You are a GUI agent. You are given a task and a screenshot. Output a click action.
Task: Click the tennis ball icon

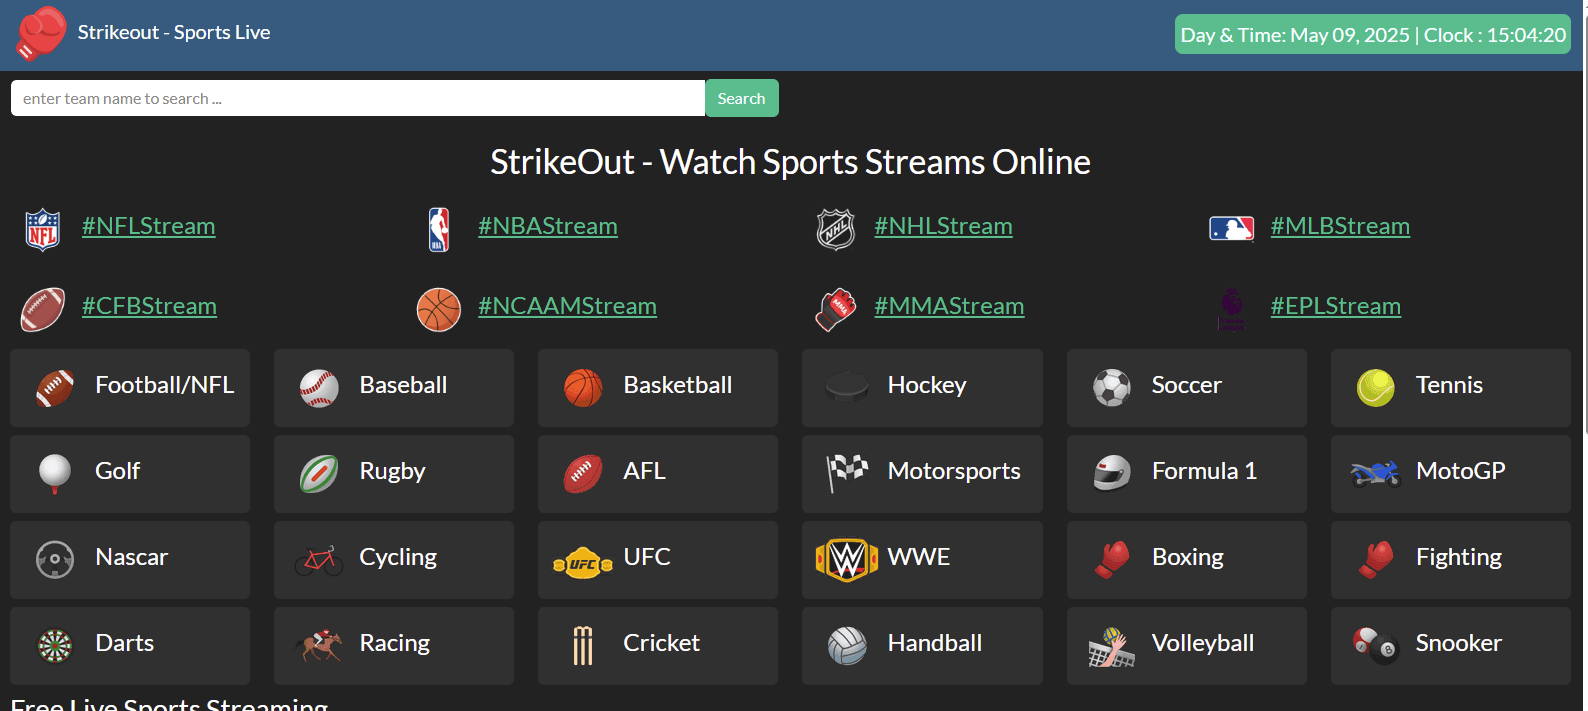1376,388
